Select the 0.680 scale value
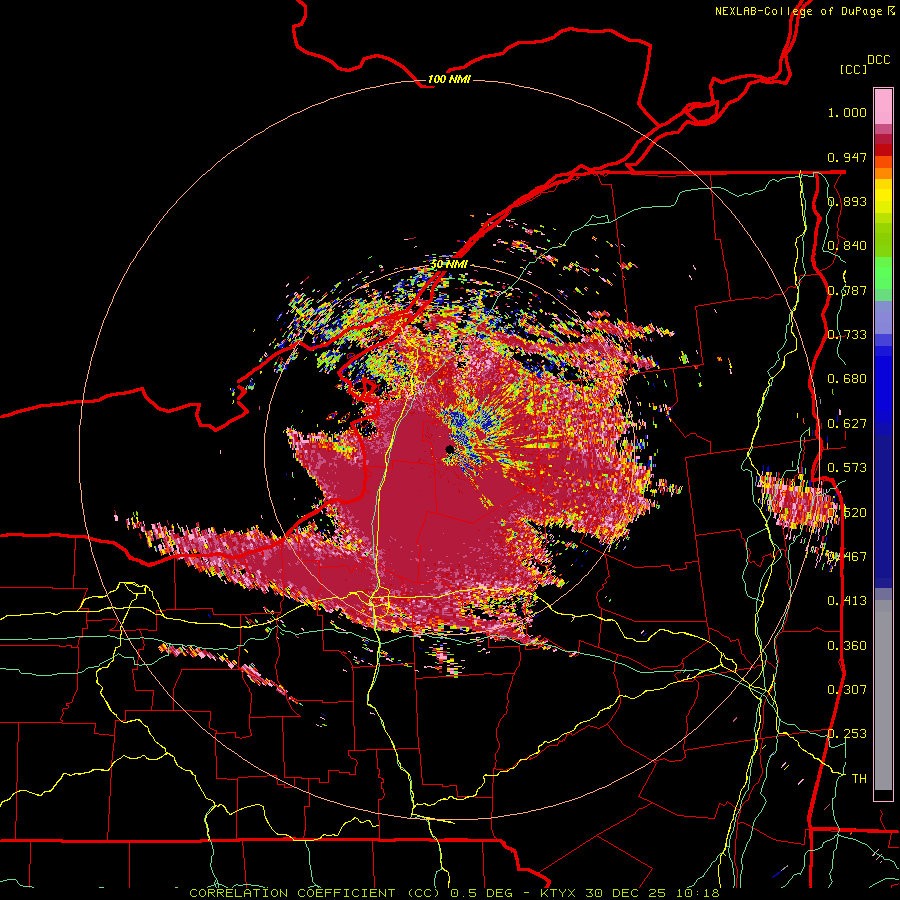 coord(847,379)
